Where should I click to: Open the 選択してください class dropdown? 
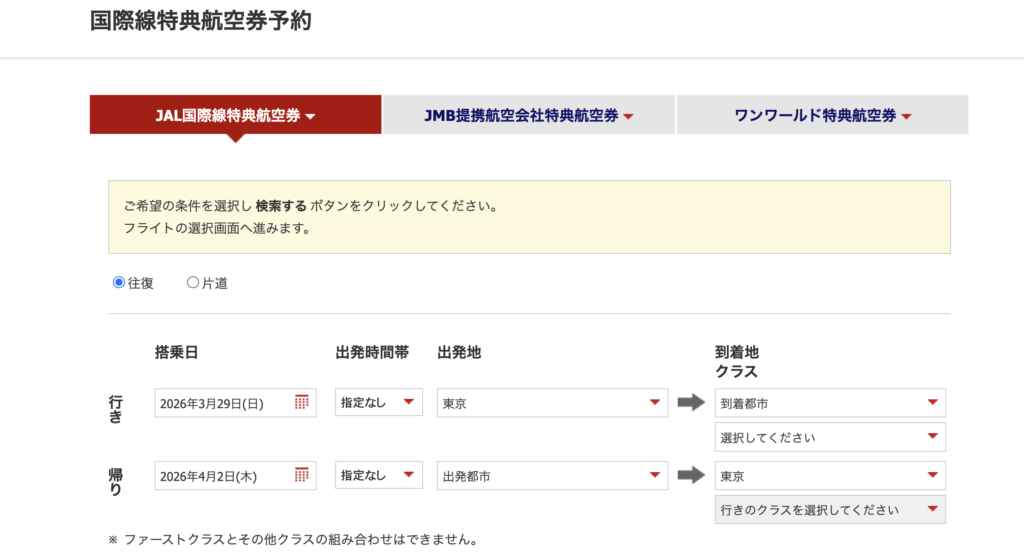[829, 437]
